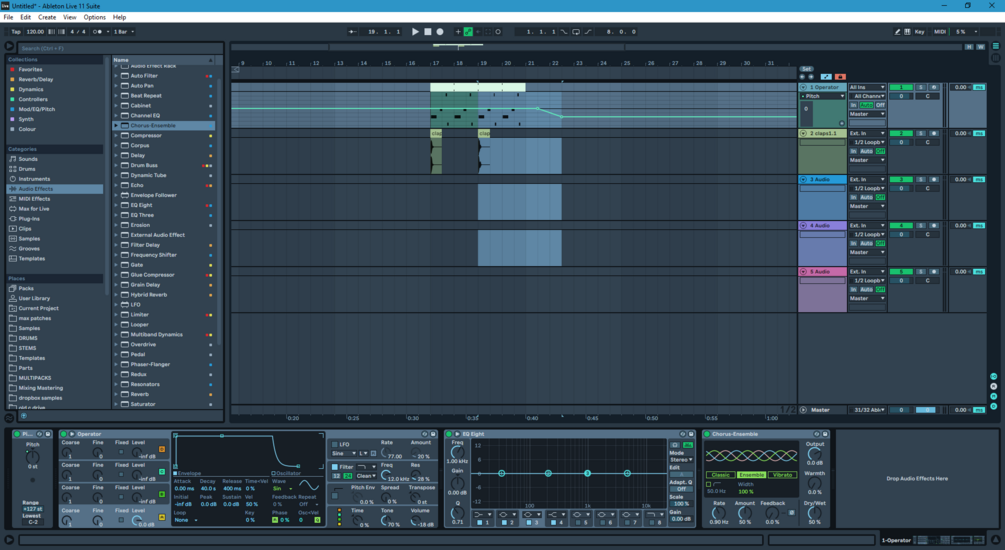Open the Plug-Ins category

tap(29, 219)
